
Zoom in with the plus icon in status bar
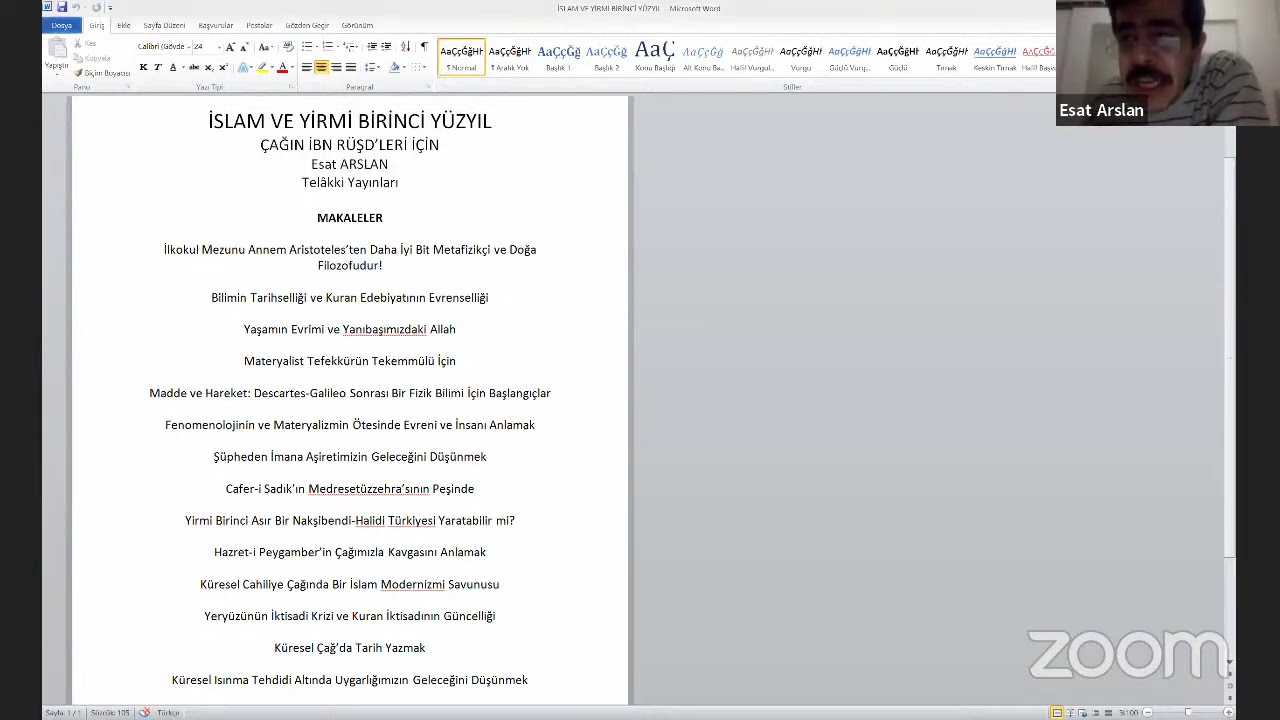1229,712
